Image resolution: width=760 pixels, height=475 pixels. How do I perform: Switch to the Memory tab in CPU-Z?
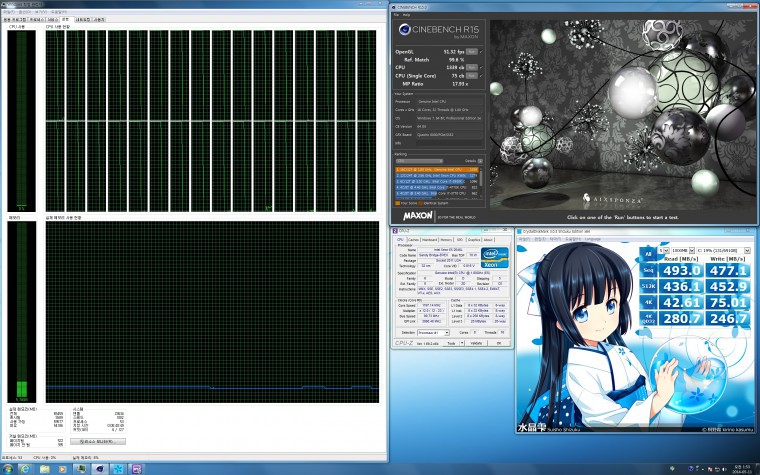[446, 239]
